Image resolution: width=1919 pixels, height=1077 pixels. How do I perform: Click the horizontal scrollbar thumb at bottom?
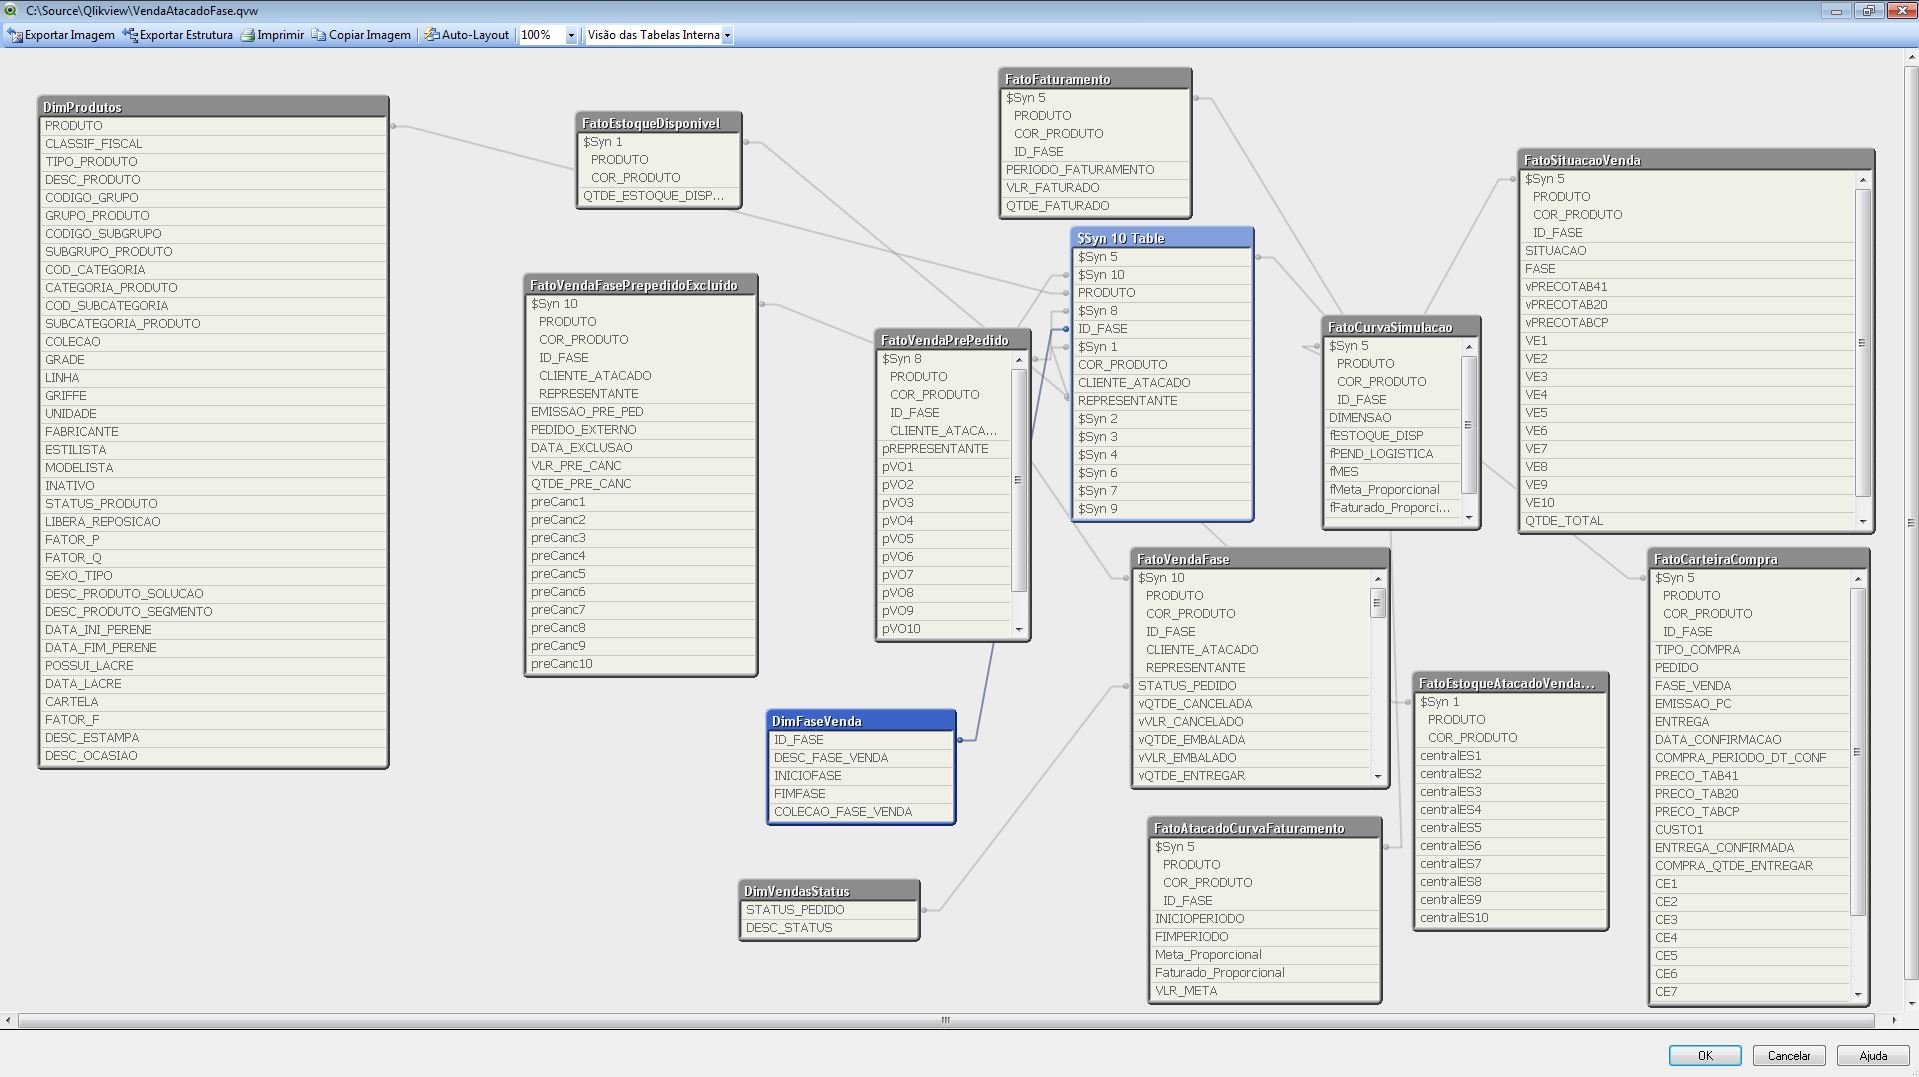(945, 1020)
